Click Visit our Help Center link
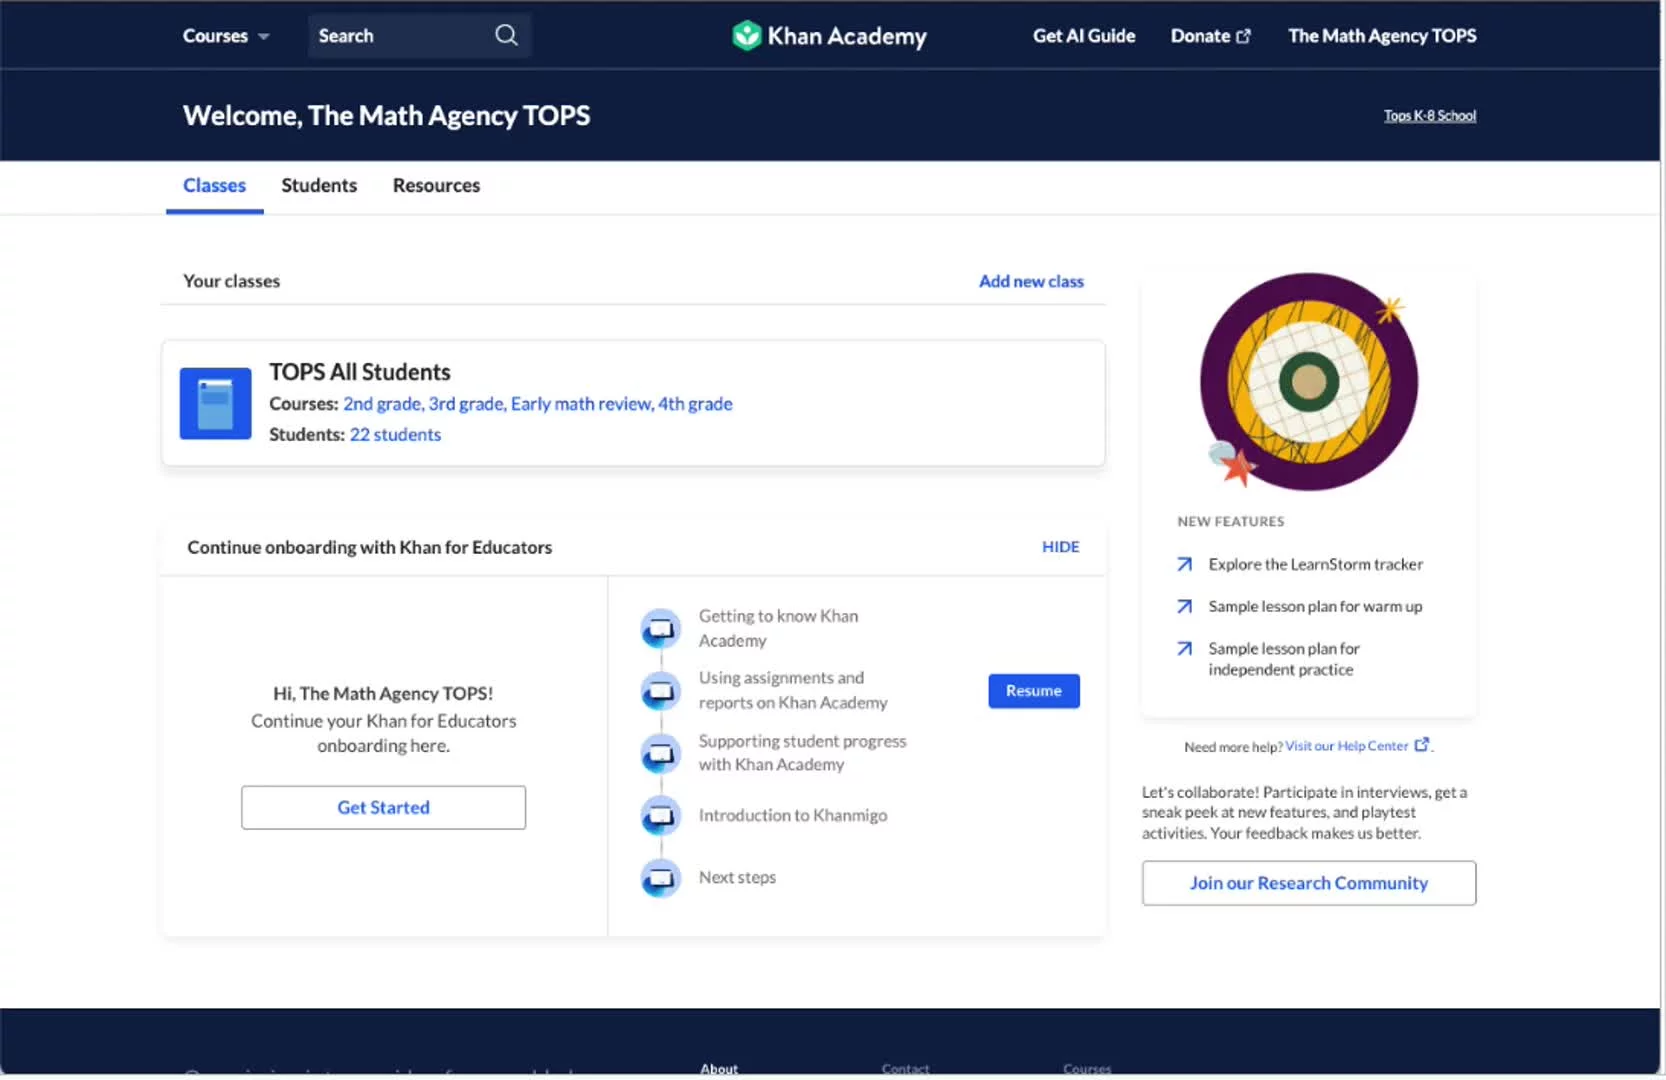Viewport: 1666px width, 1080px height. 1347,746
